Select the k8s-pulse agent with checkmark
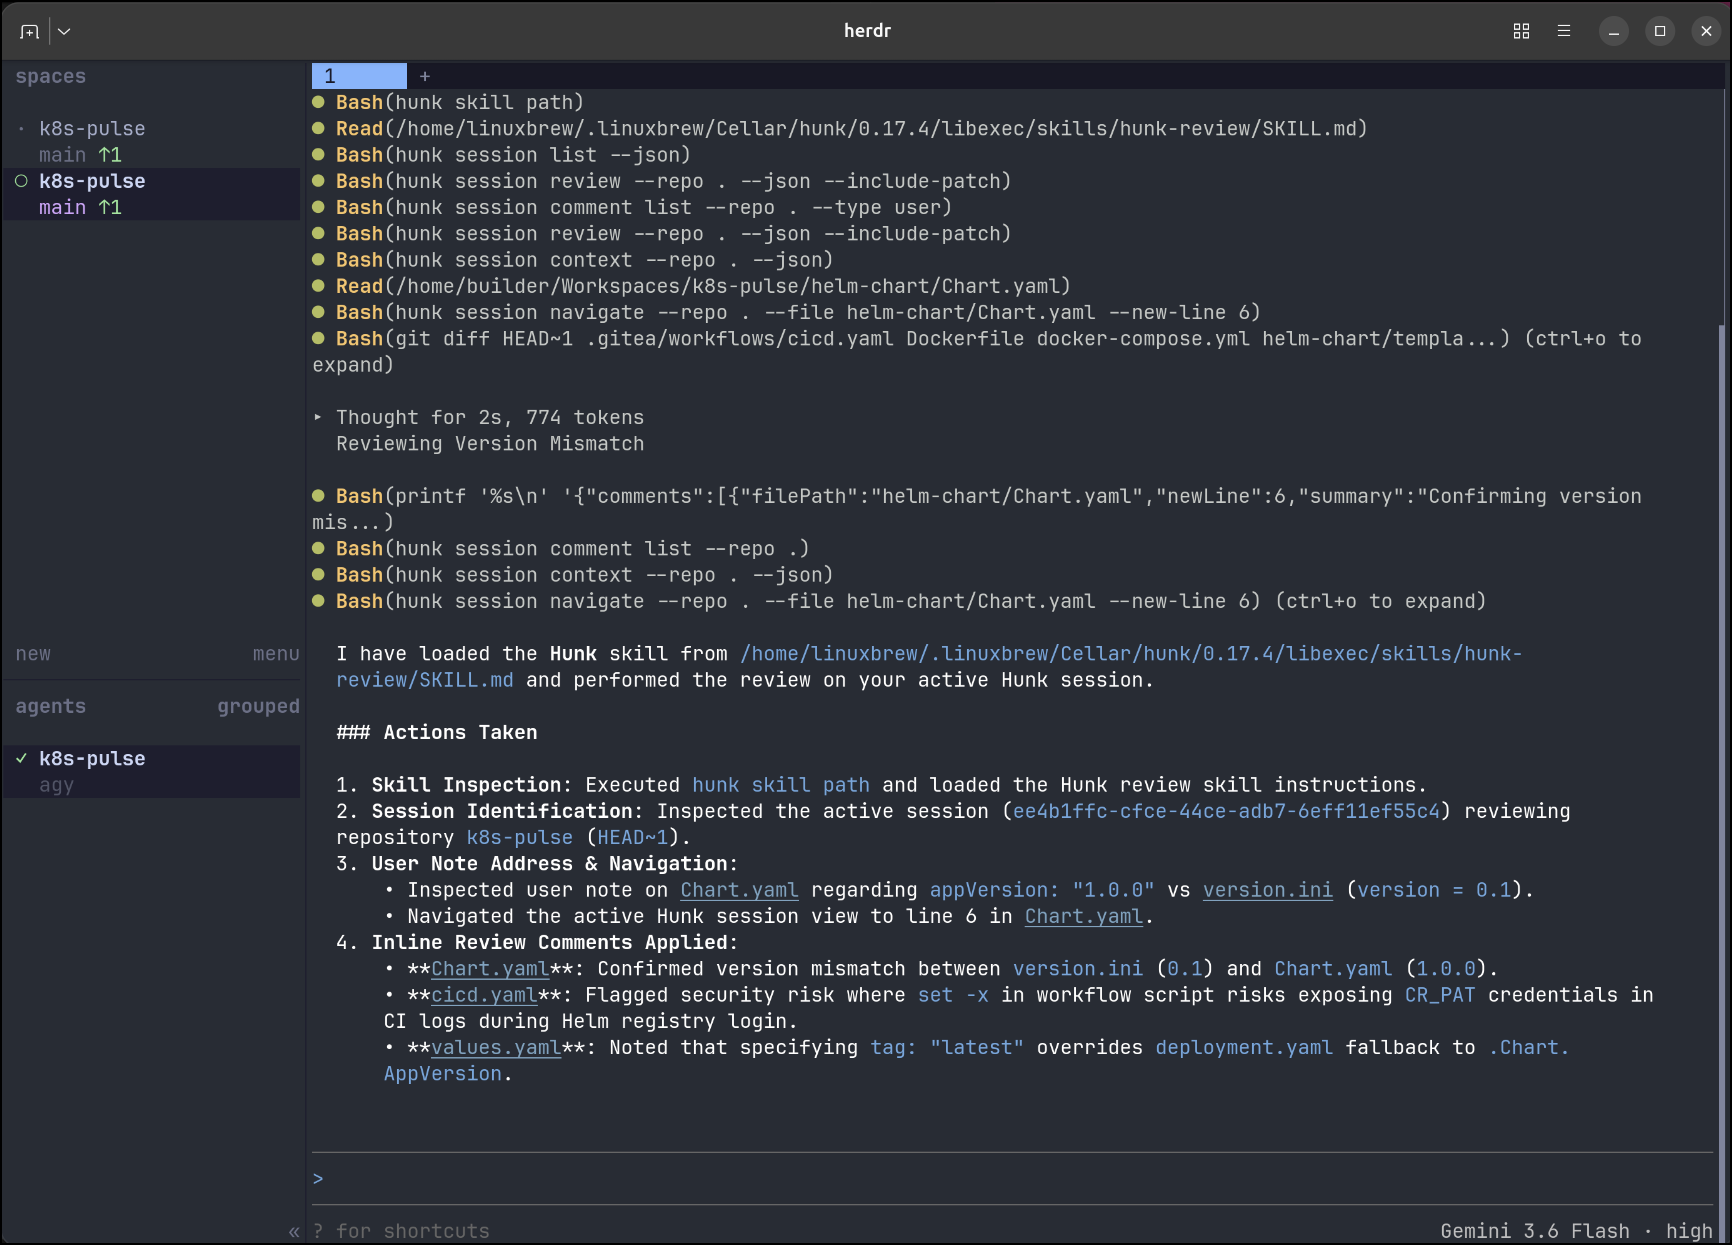Viewport: 1732px width, 1245px height. 151,771
